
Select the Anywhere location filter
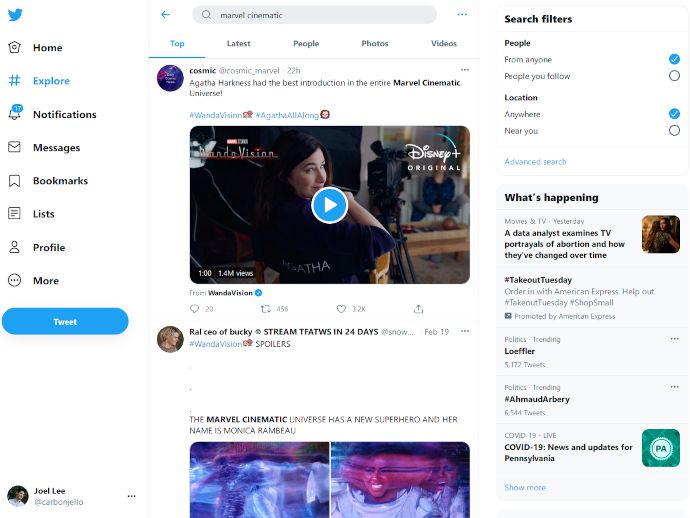pyautogui.click(x=674, y=114)
